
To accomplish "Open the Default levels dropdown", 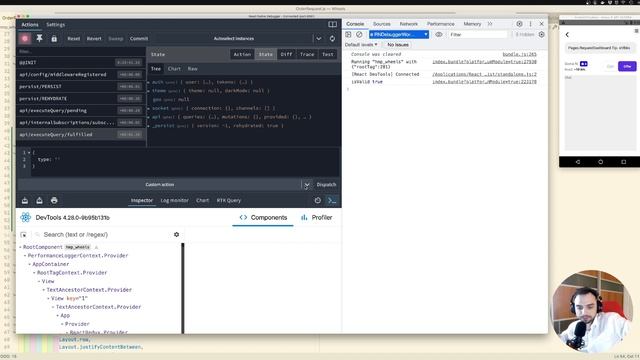I will (x=361, y=44).
